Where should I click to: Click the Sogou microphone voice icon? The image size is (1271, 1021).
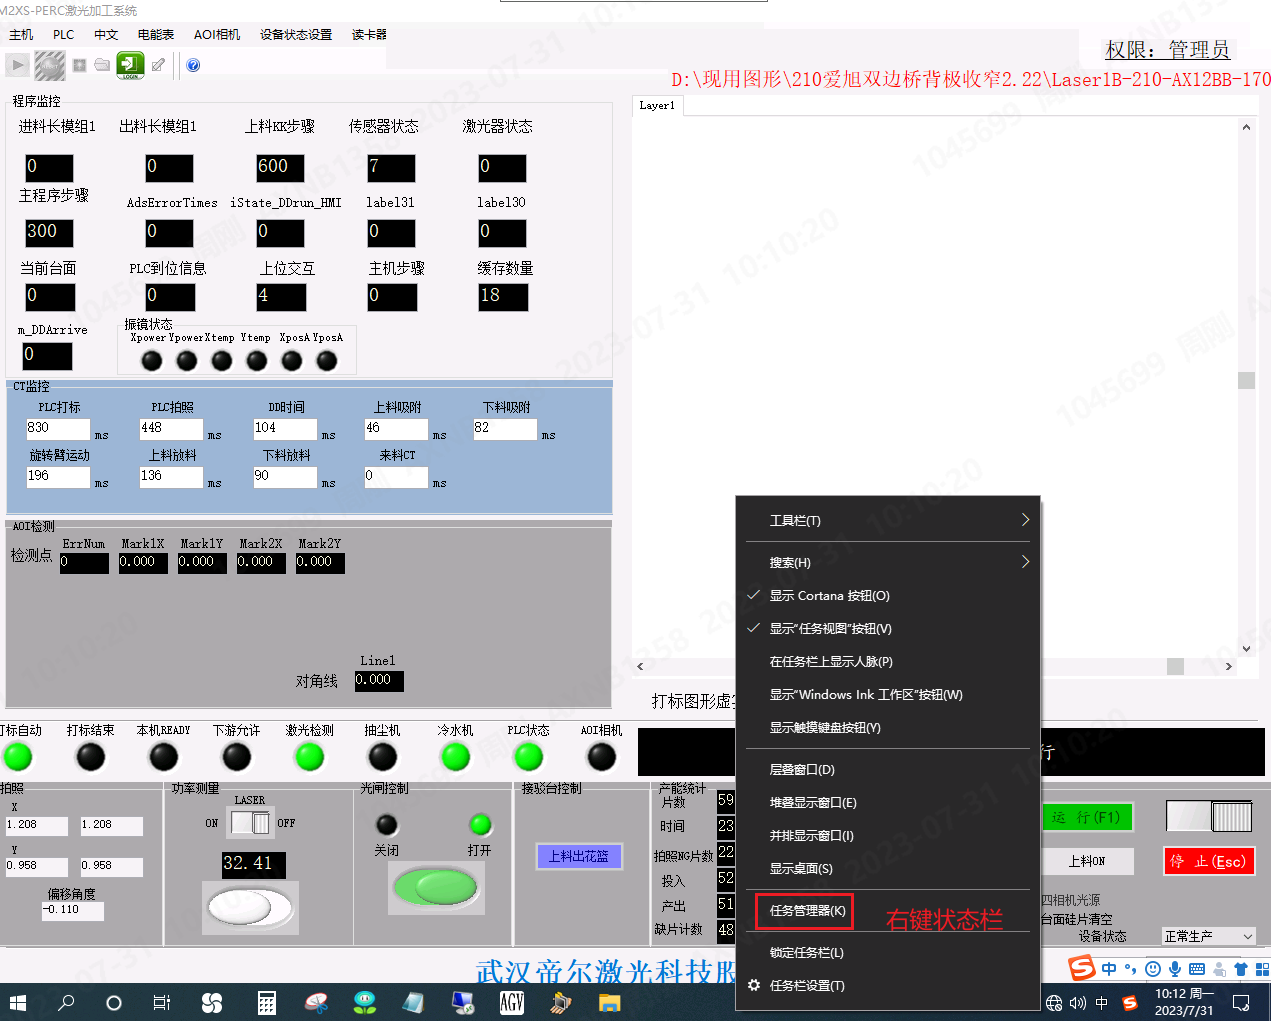1174,969
